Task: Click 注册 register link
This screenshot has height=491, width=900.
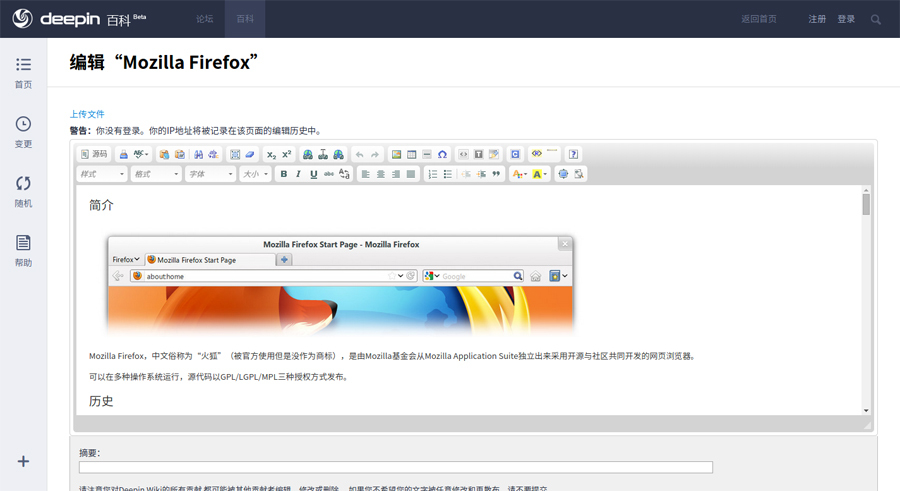Action: pyautogui.click(x=817, y=19)
